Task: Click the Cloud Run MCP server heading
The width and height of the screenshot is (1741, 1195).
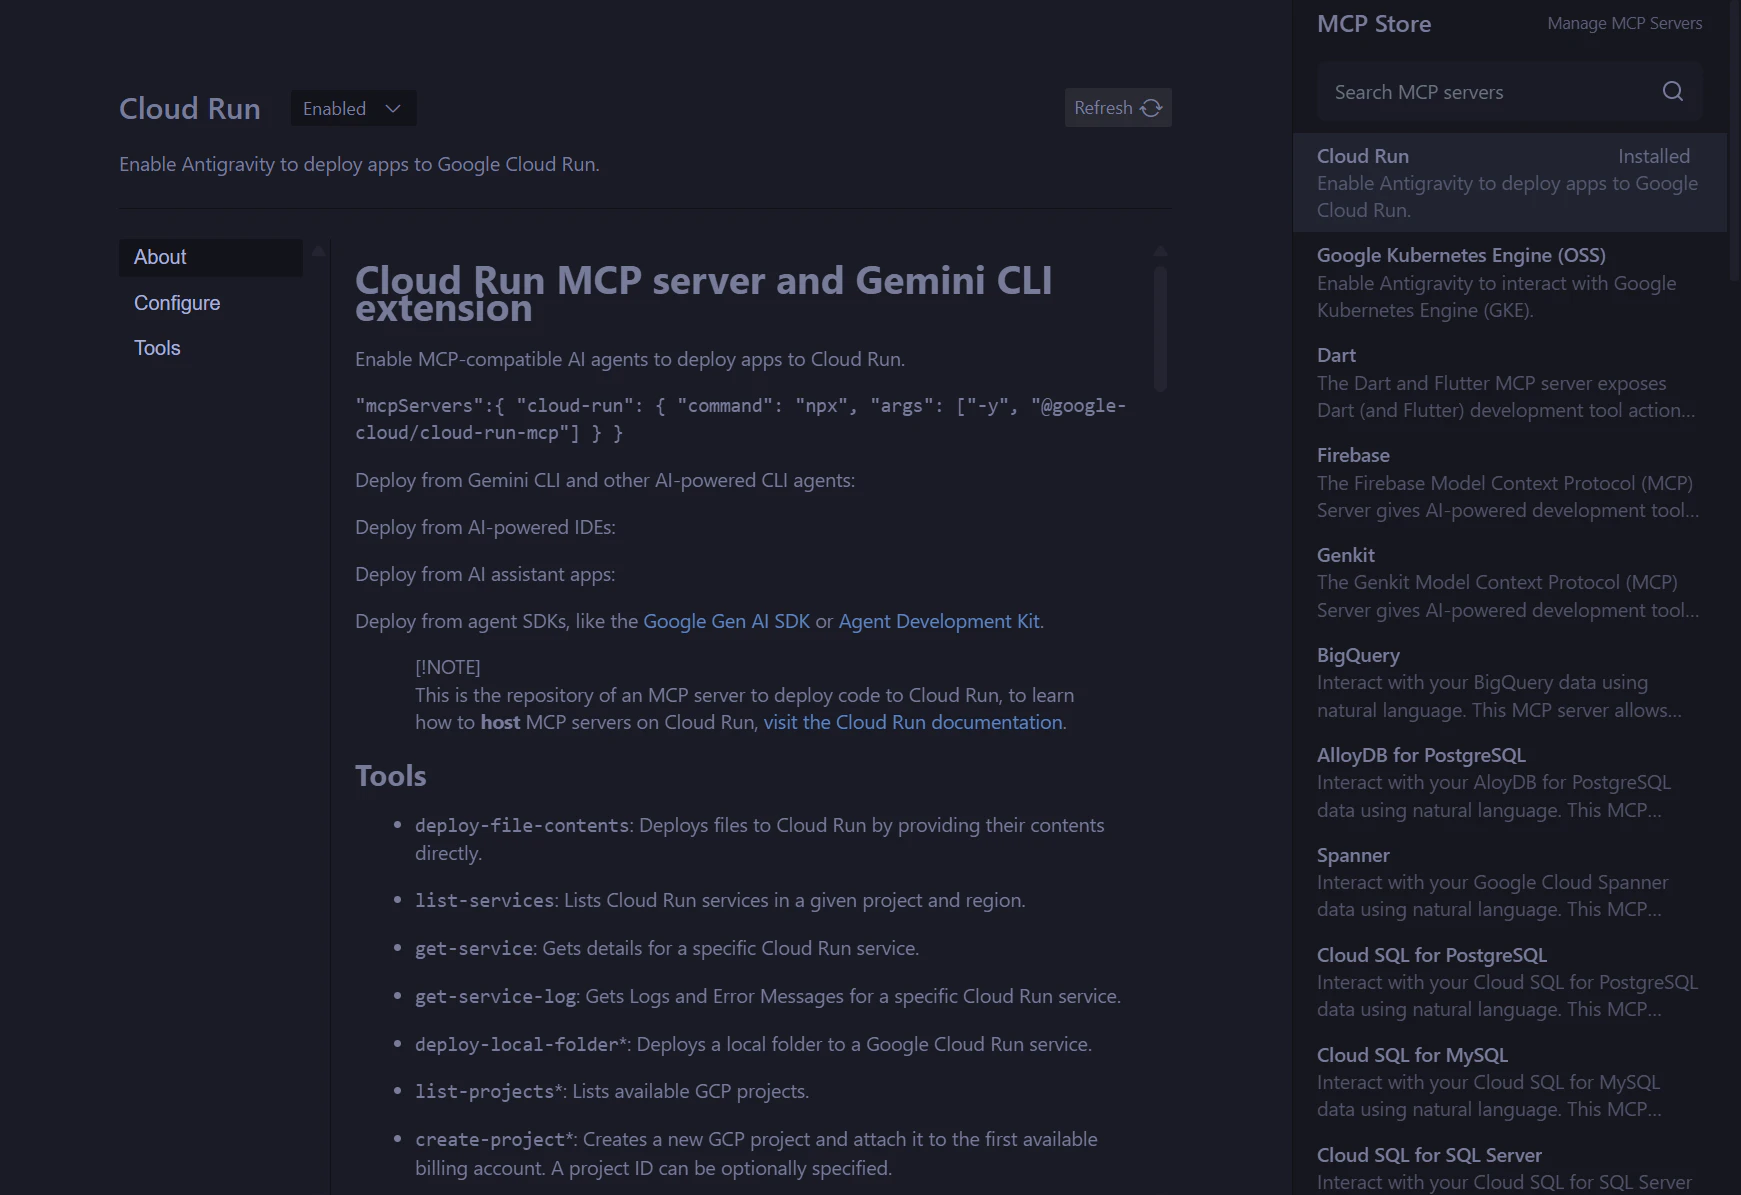Action: point(704,294)
